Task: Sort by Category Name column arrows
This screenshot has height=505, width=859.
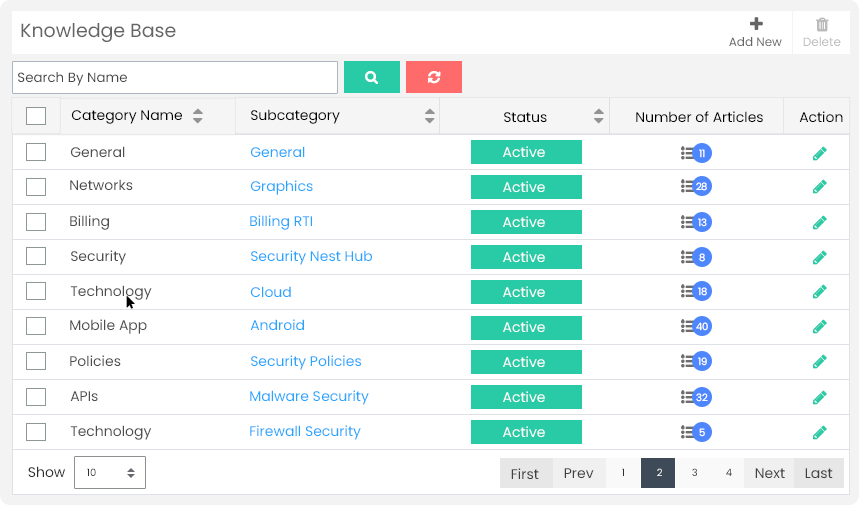Action: pos(198,116)
